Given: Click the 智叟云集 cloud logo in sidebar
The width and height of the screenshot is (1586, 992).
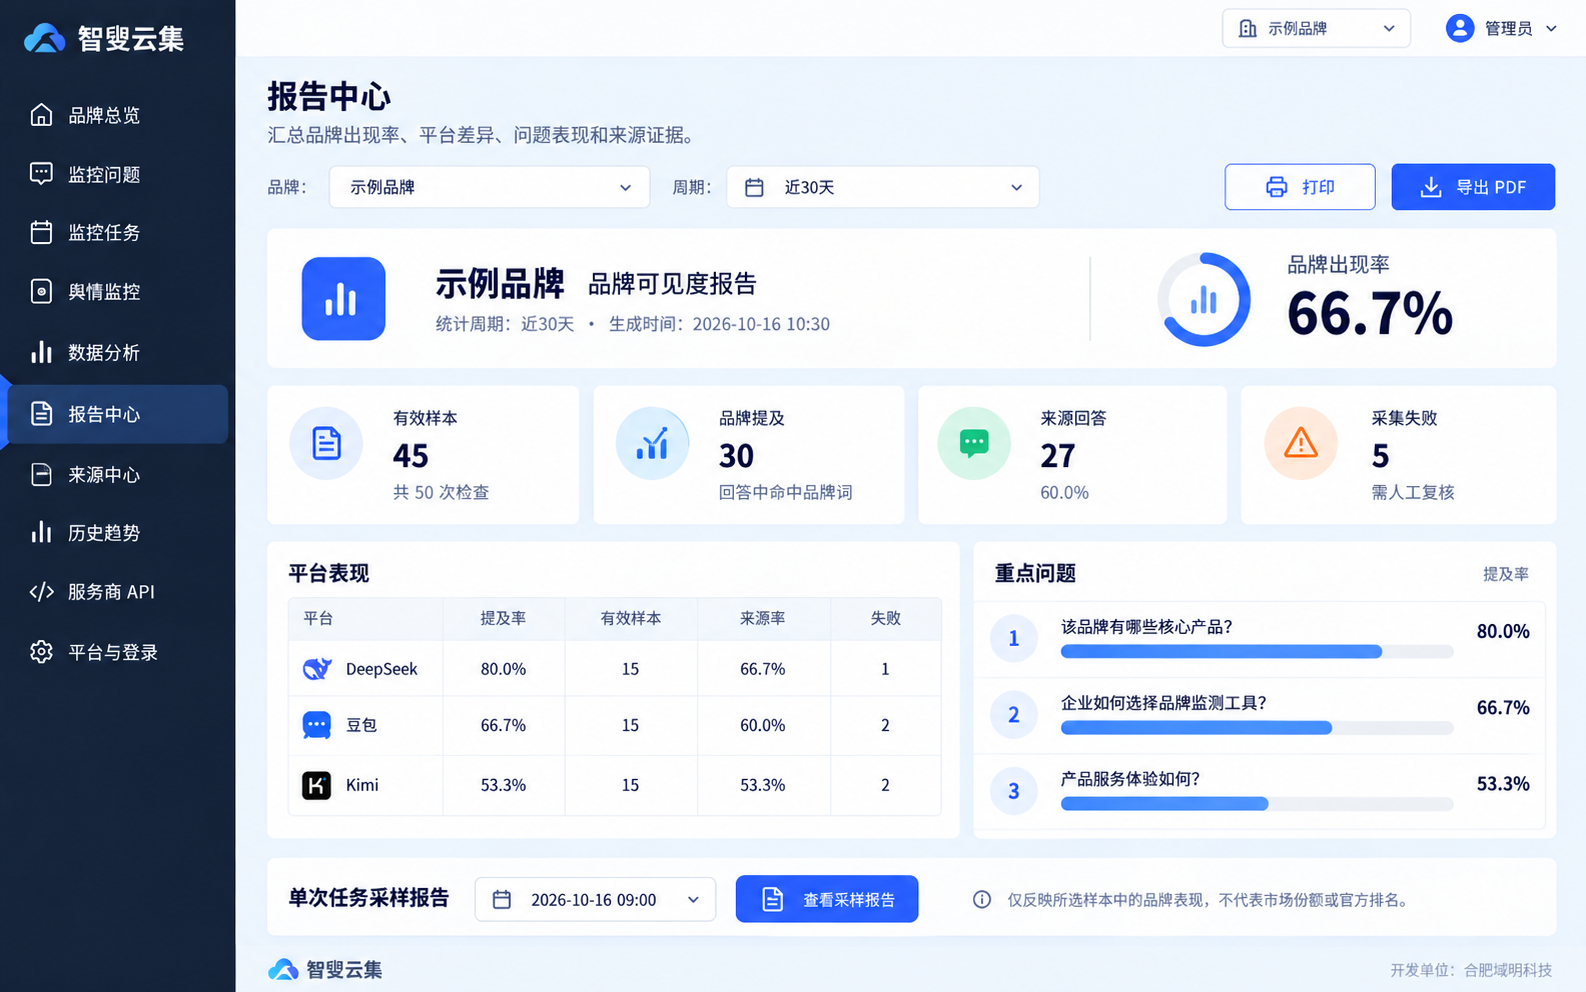Looking at the screenshot, I should point(45,38).
